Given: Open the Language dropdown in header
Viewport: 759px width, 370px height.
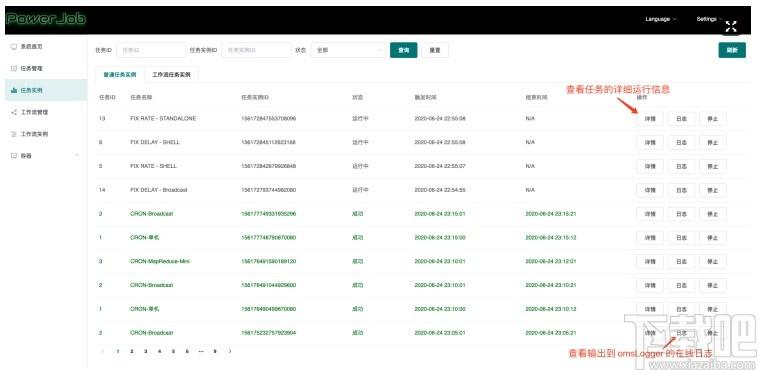Looking at the screenshot, I should (660, 19).
